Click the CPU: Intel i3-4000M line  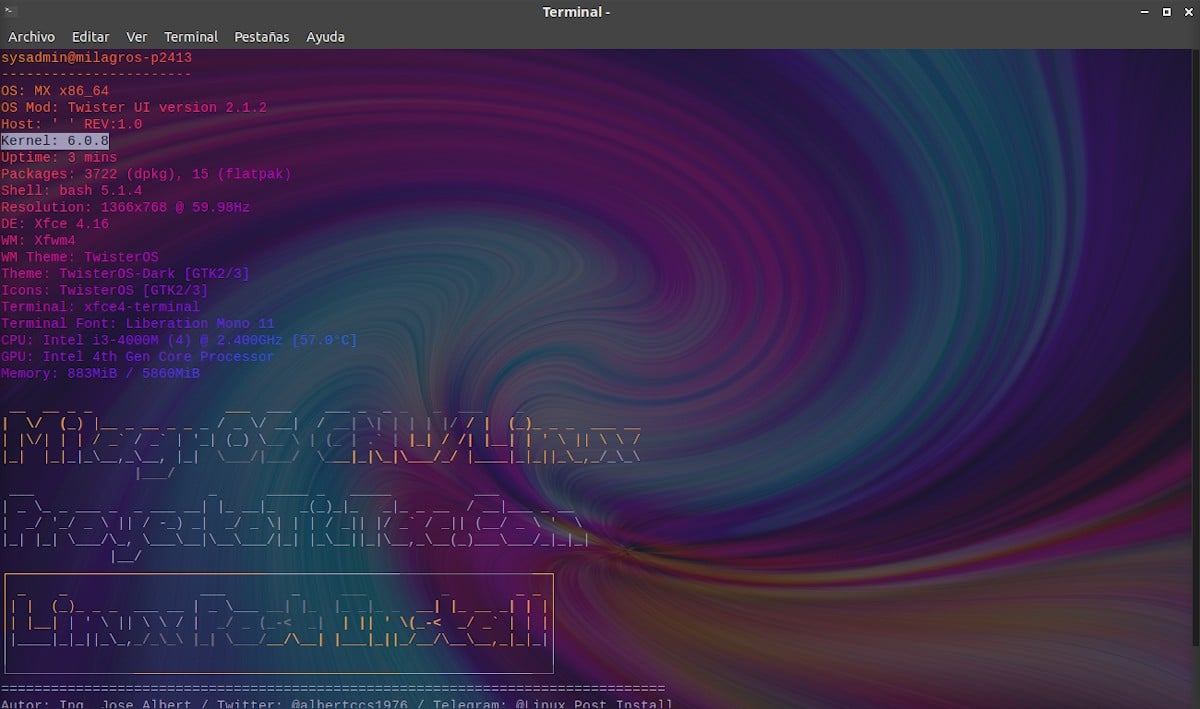pyautogui.click(x=179, y=340)
